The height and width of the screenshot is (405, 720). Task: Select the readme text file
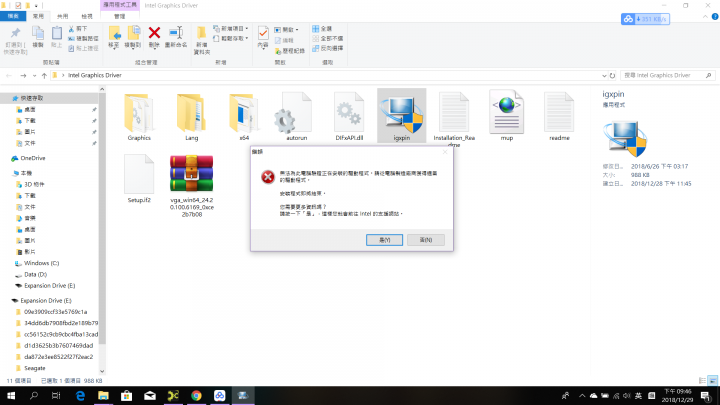click(559, 117)
